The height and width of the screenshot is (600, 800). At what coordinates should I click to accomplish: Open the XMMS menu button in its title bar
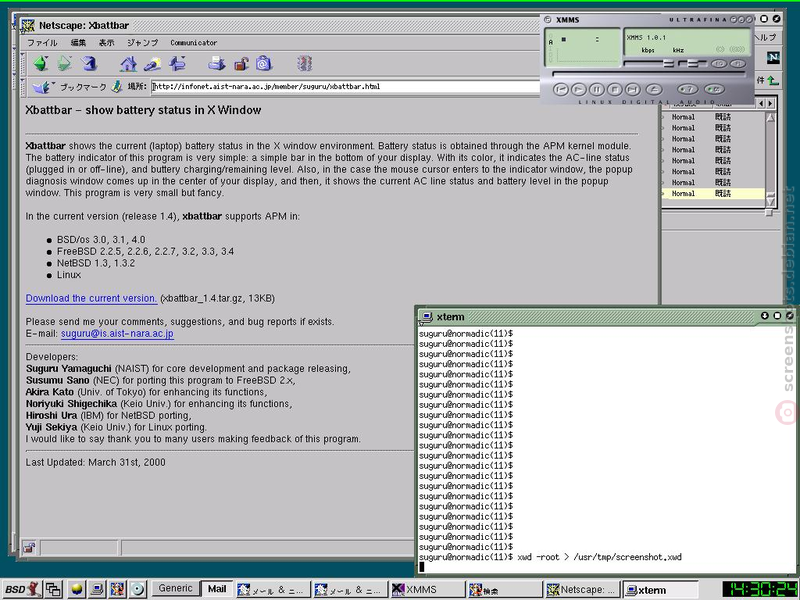[x=547, y=19]
